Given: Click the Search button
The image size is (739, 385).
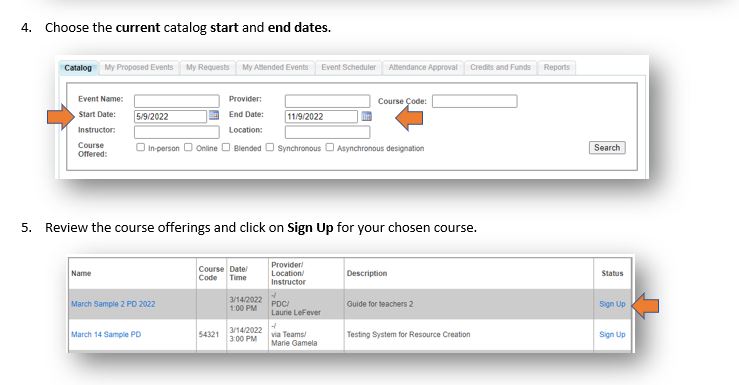Looking at the screenshot, I should pyautogui.click(x=607, y=147).
